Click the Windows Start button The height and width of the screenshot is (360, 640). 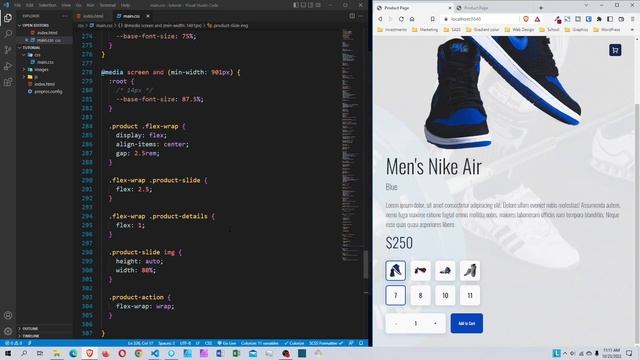(8, 353)
